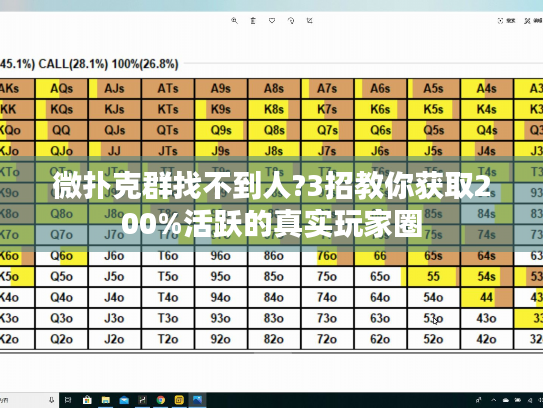Select the K5s cell
The height and width of the screenshot is (408, 543).
434,109
